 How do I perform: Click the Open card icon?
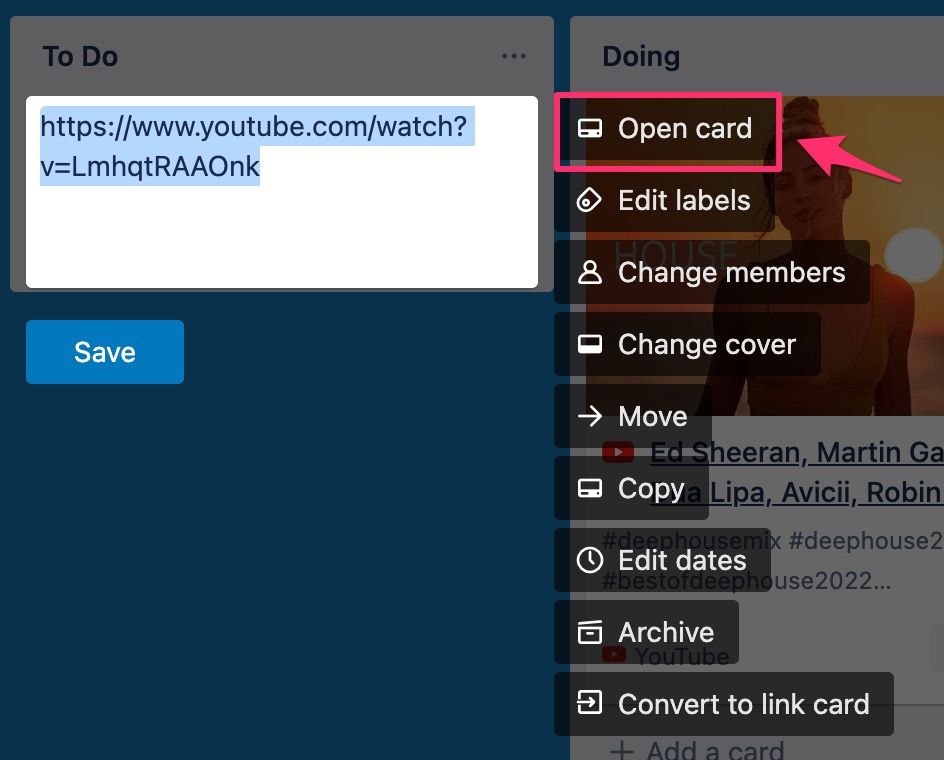coord(589,128)
